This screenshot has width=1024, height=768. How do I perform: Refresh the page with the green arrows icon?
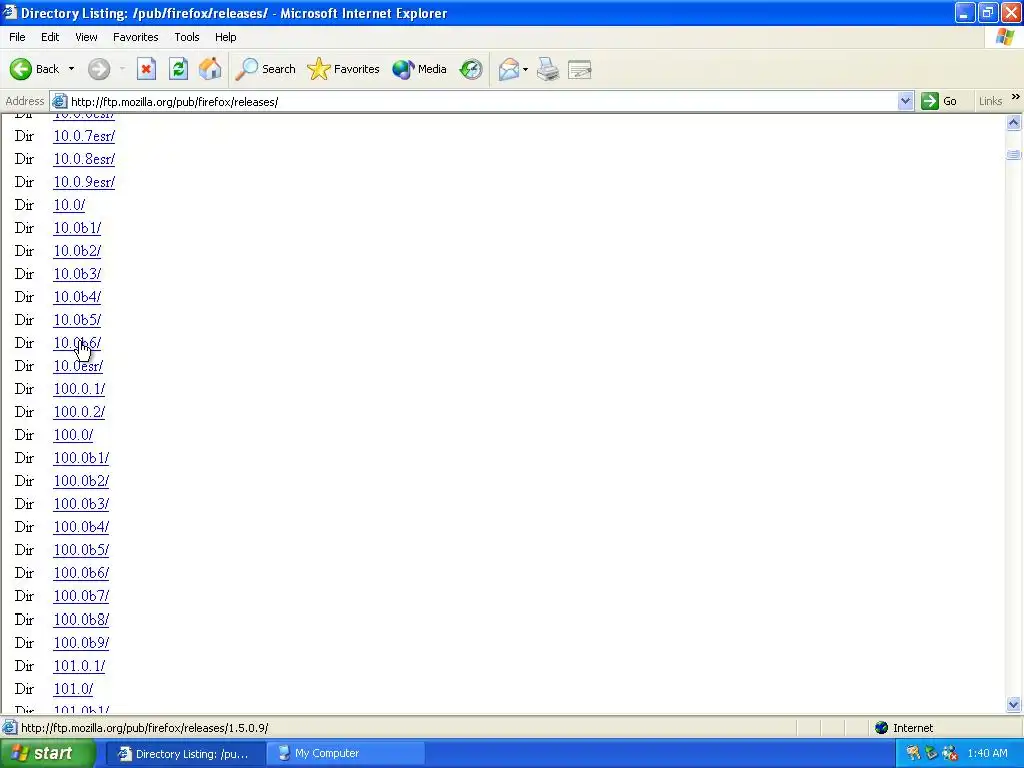(178, 69)
